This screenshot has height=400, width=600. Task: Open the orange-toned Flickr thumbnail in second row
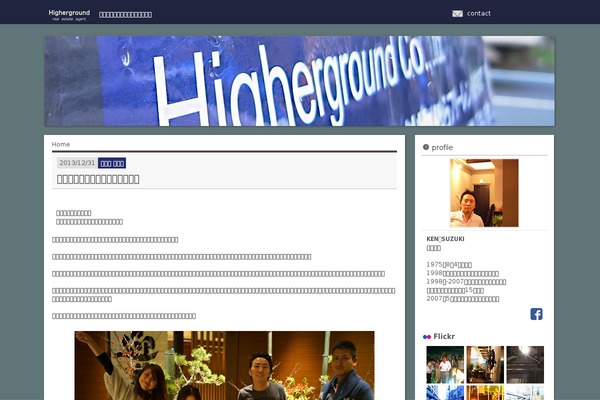click(485, 393)
